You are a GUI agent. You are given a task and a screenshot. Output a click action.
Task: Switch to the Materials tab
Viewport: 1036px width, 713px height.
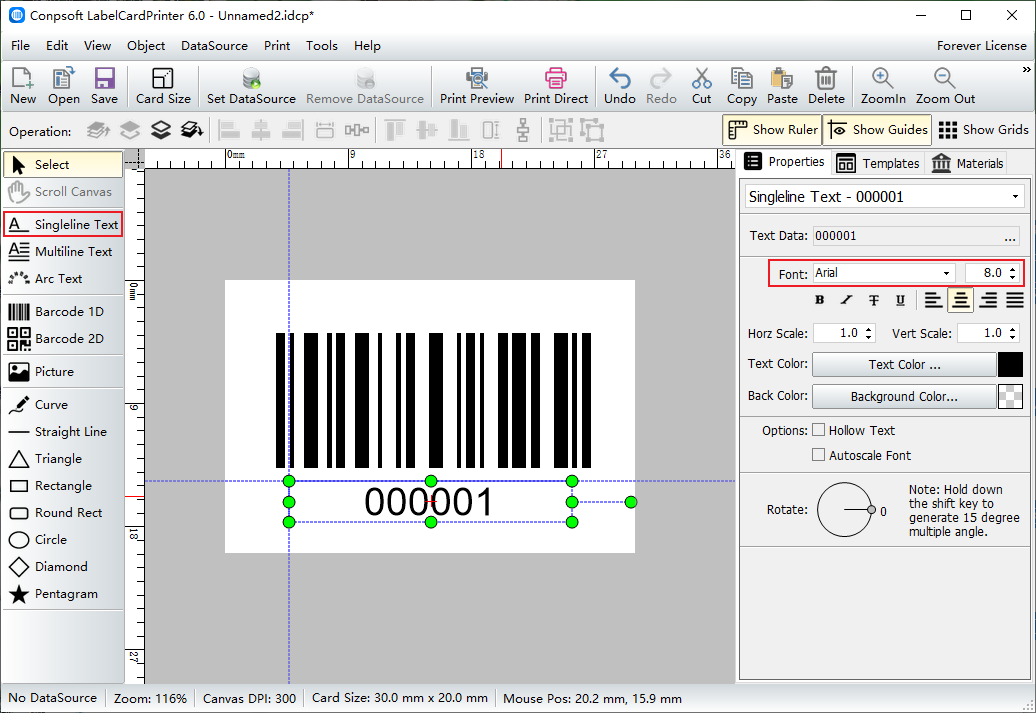coord(967,163)
